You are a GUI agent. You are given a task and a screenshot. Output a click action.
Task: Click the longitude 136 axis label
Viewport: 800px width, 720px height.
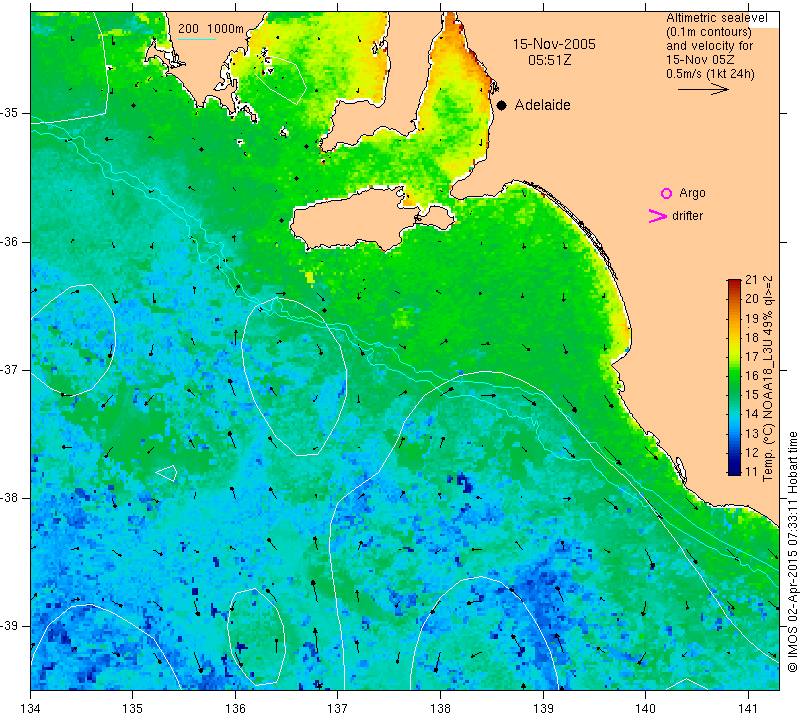tap(235, 709)
